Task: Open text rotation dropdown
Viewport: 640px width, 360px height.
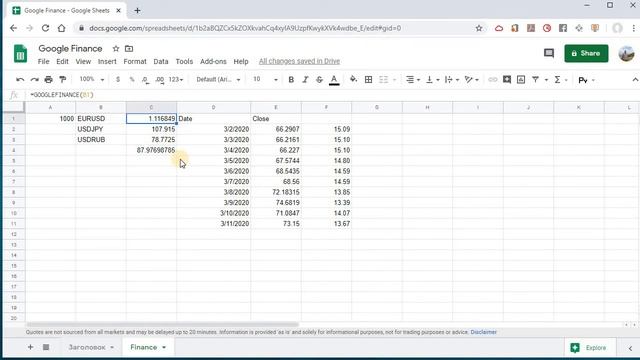Action: pyautogui.click(x=471, y=80)
